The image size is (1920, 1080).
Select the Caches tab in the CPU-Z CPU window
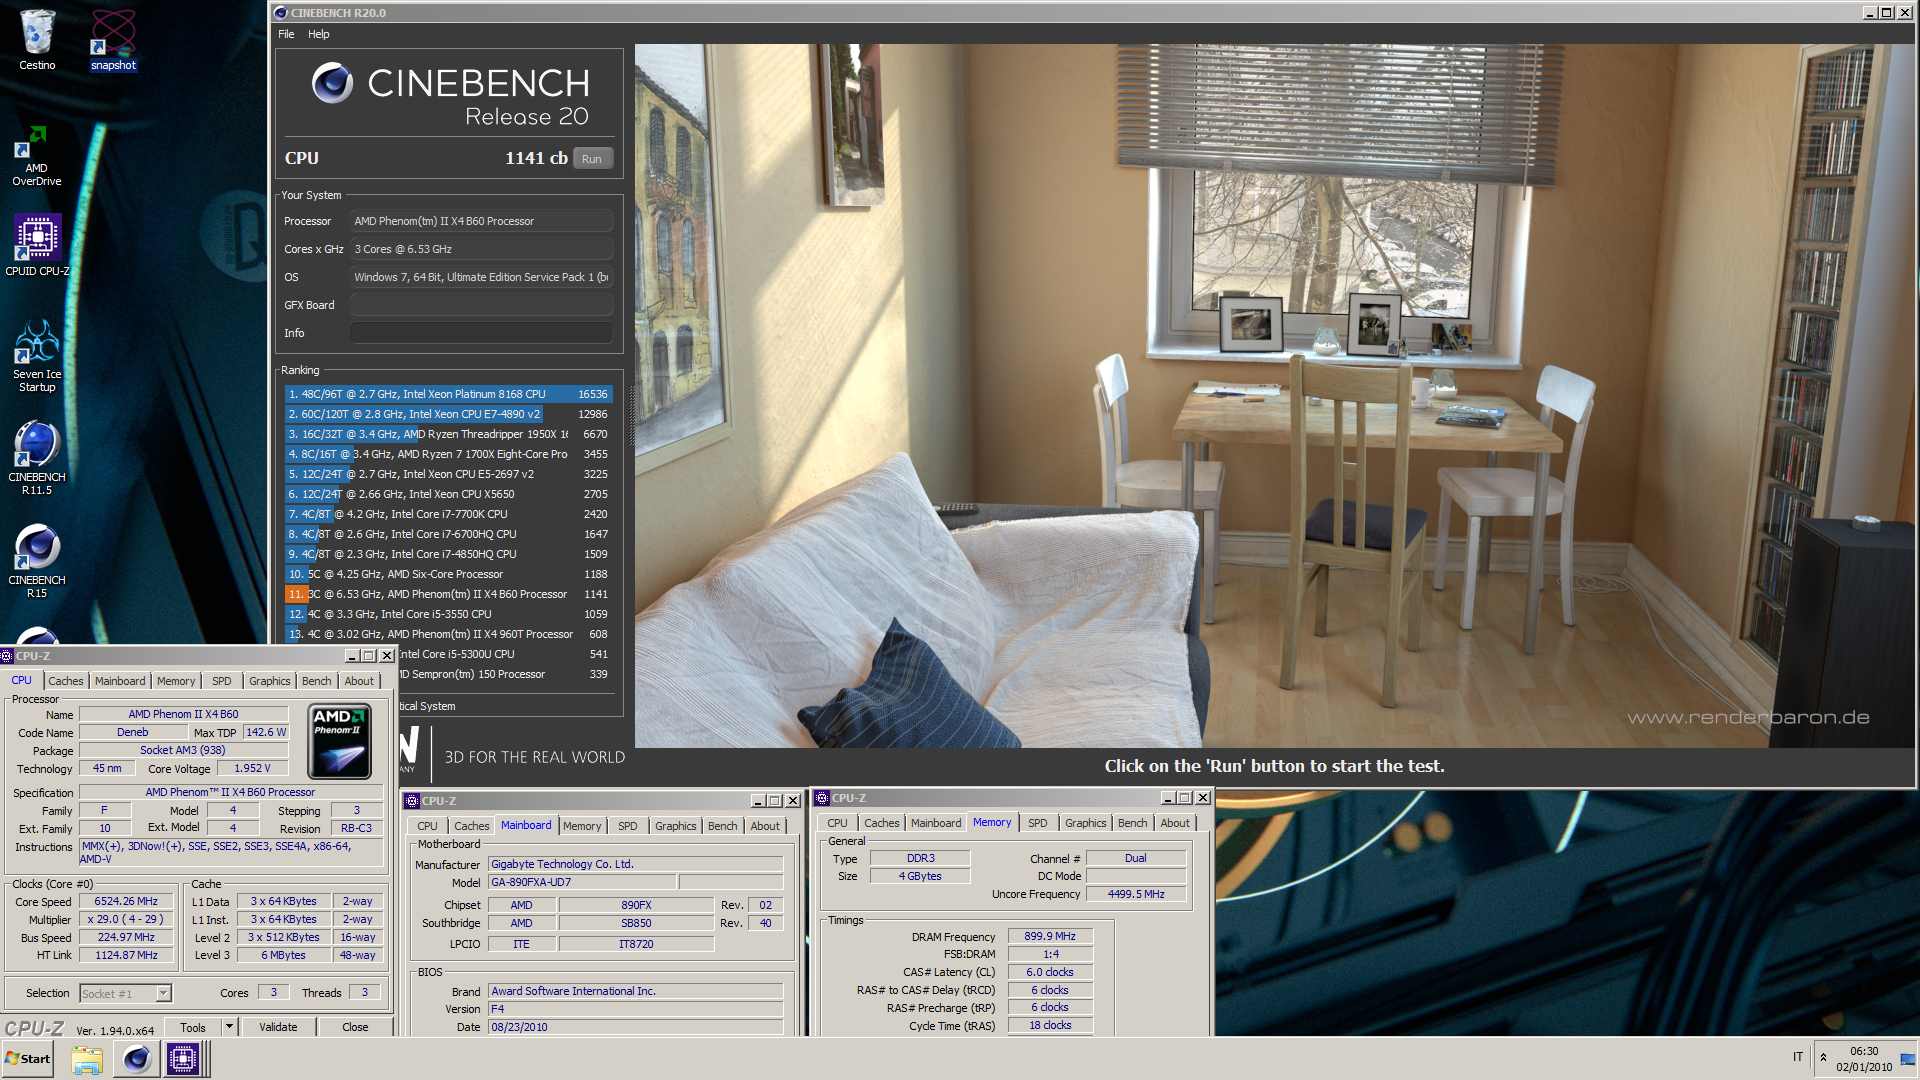pyautogui.click(x=66, y=681)
